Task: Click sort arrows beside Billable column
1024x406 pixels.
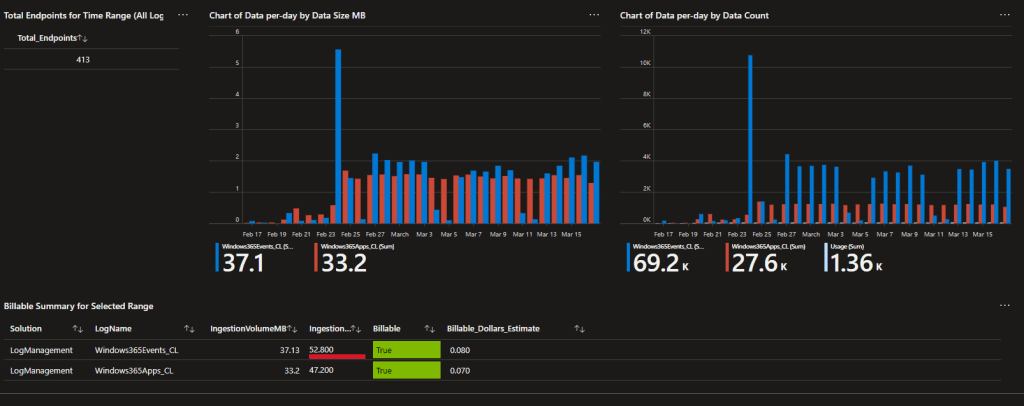Action: click(428, 328)
